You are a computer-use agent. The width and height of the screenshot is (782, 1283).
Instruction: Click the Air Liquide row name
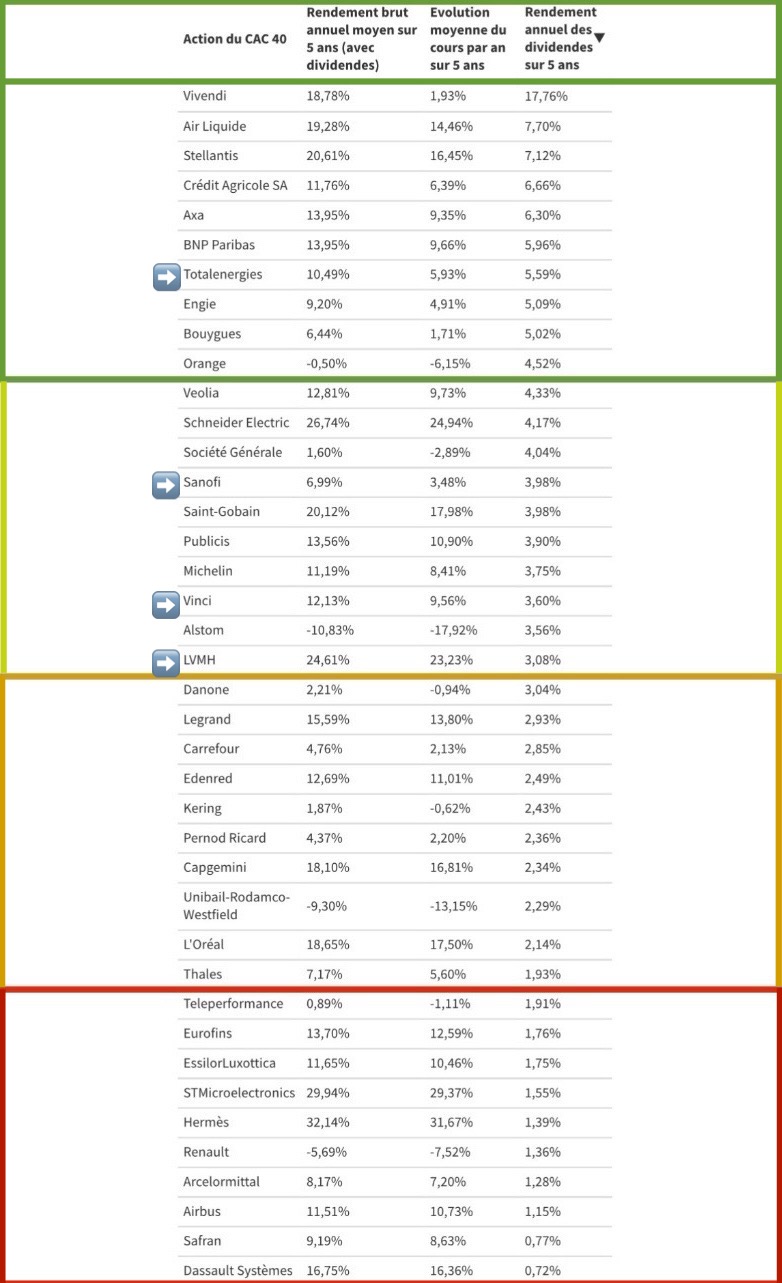click(214, 127)
